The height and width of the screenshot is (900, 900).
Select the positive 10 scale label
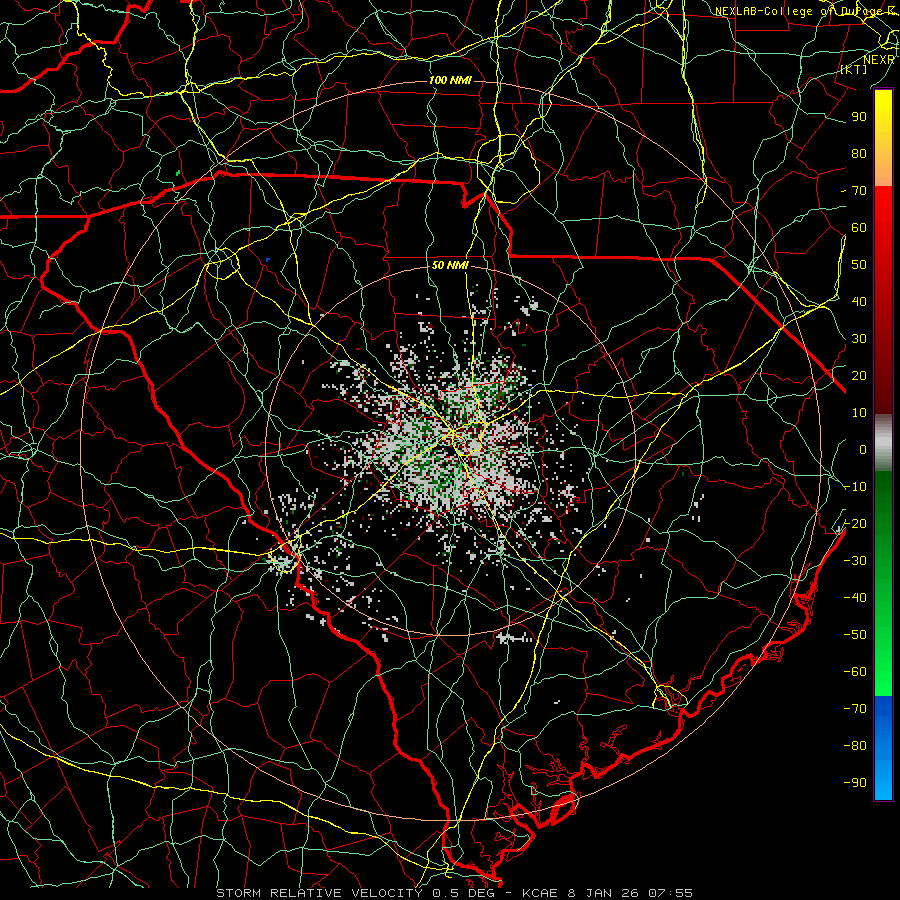pyautogui.click(x=859, y=413)
